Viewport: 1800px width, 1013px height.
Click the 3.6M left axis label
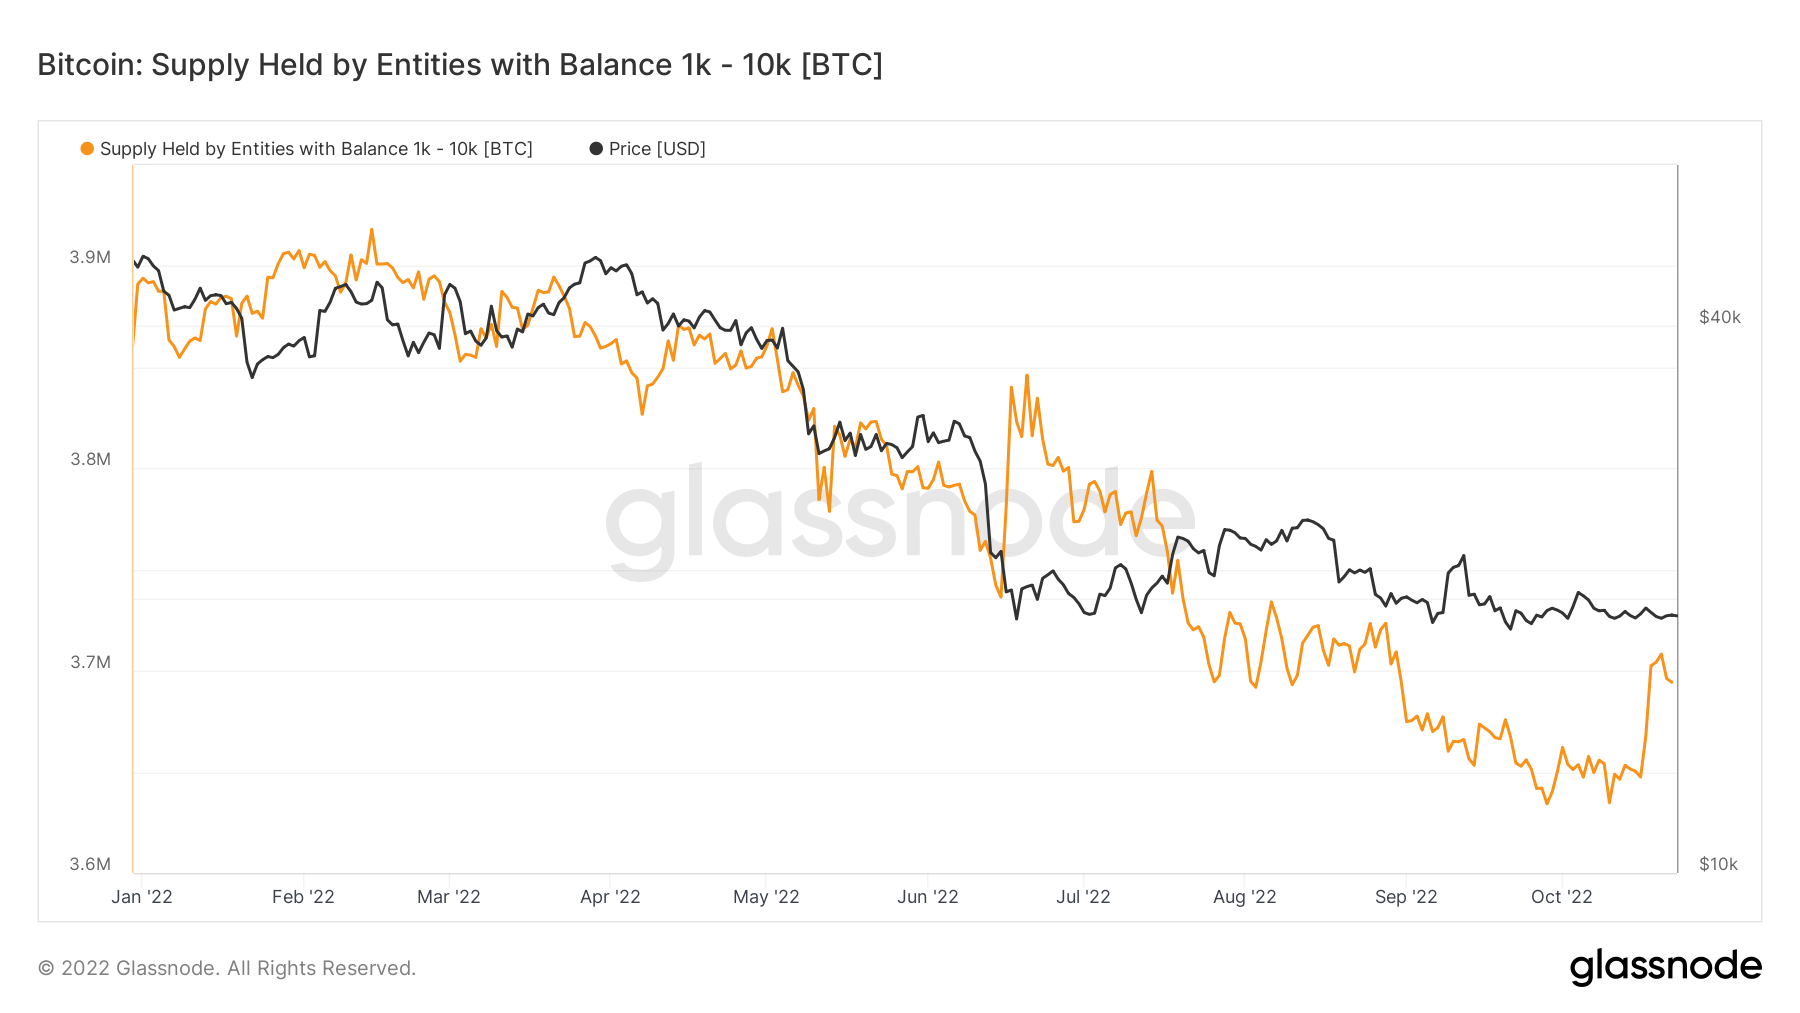[90, 864]
